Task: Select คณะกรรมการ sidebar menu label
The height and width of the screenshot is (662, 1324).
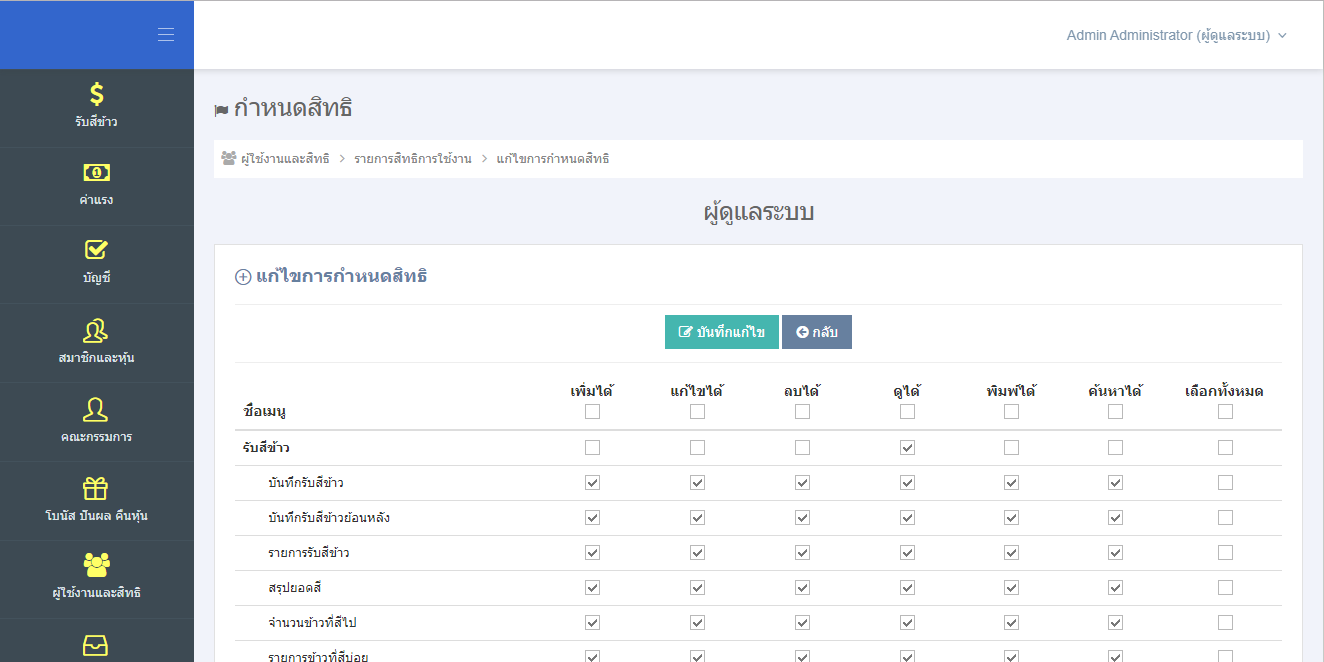Action: pos(97,437)
